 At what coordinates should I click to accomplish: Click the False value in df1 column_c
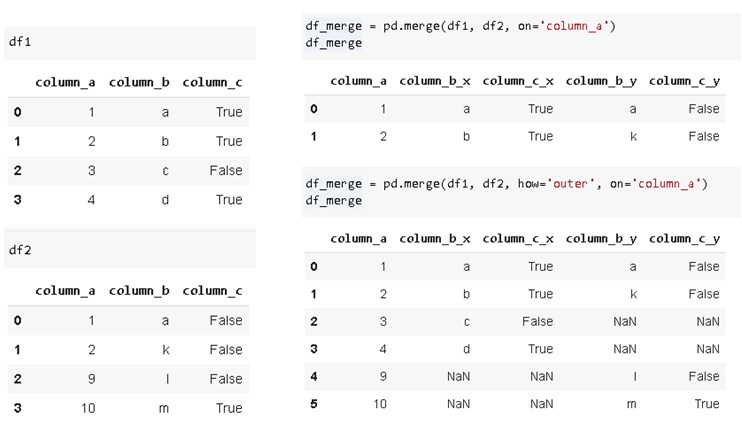point(226,171)
